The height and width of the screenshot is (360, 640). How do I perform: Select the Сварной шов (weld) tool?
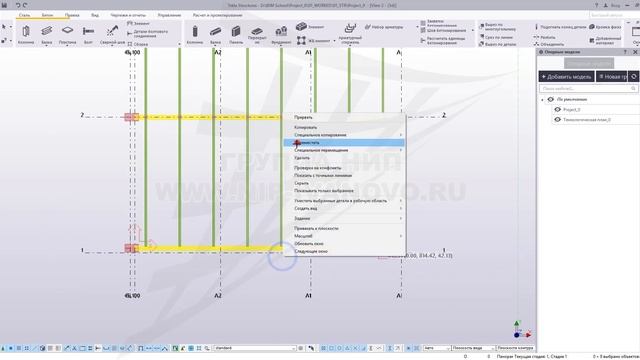pos(112,34)
